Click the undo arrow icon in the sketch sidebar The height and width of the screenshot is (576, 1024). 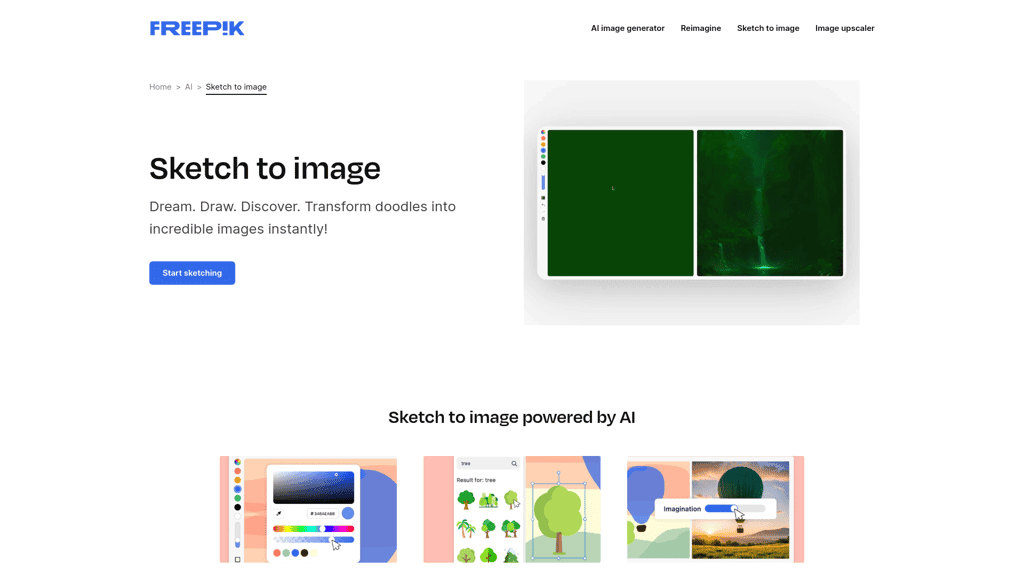(543, 205)
